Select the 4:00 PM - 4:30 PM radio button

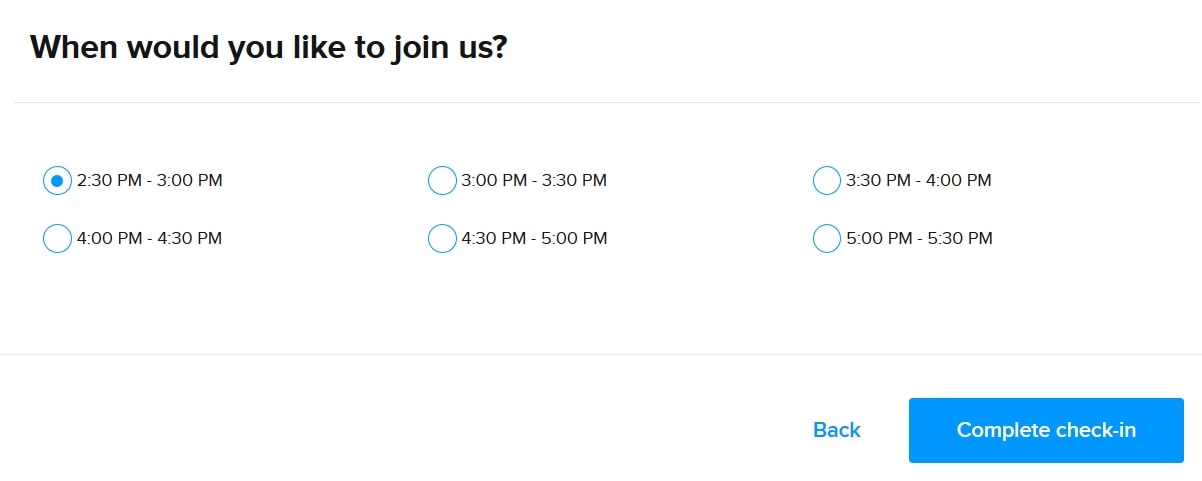[57, 239]
